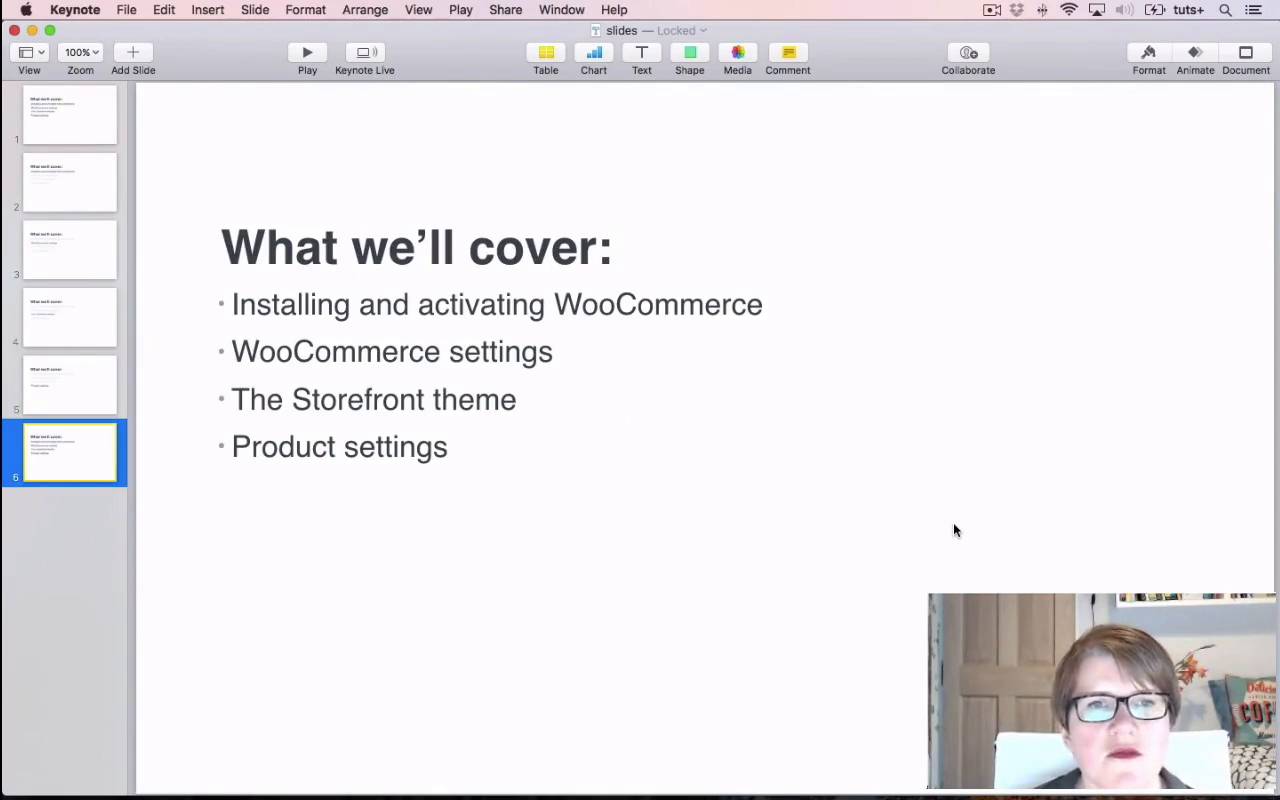Select slide 6 thumbnail in navigator
Screen dimensions: 1280x800
click(x=70, y=452)
